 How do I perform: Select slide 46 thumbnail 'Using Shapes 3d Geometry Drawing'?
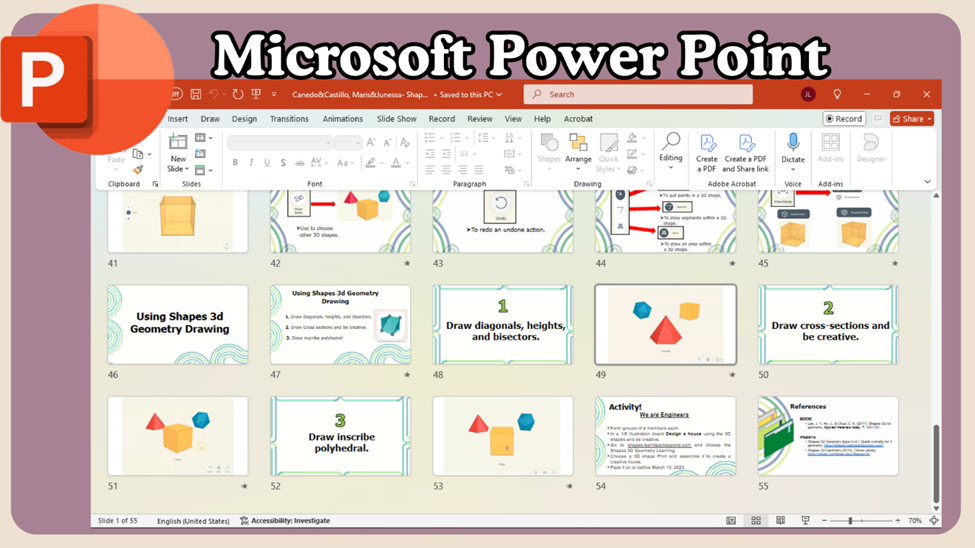point(178,325)
